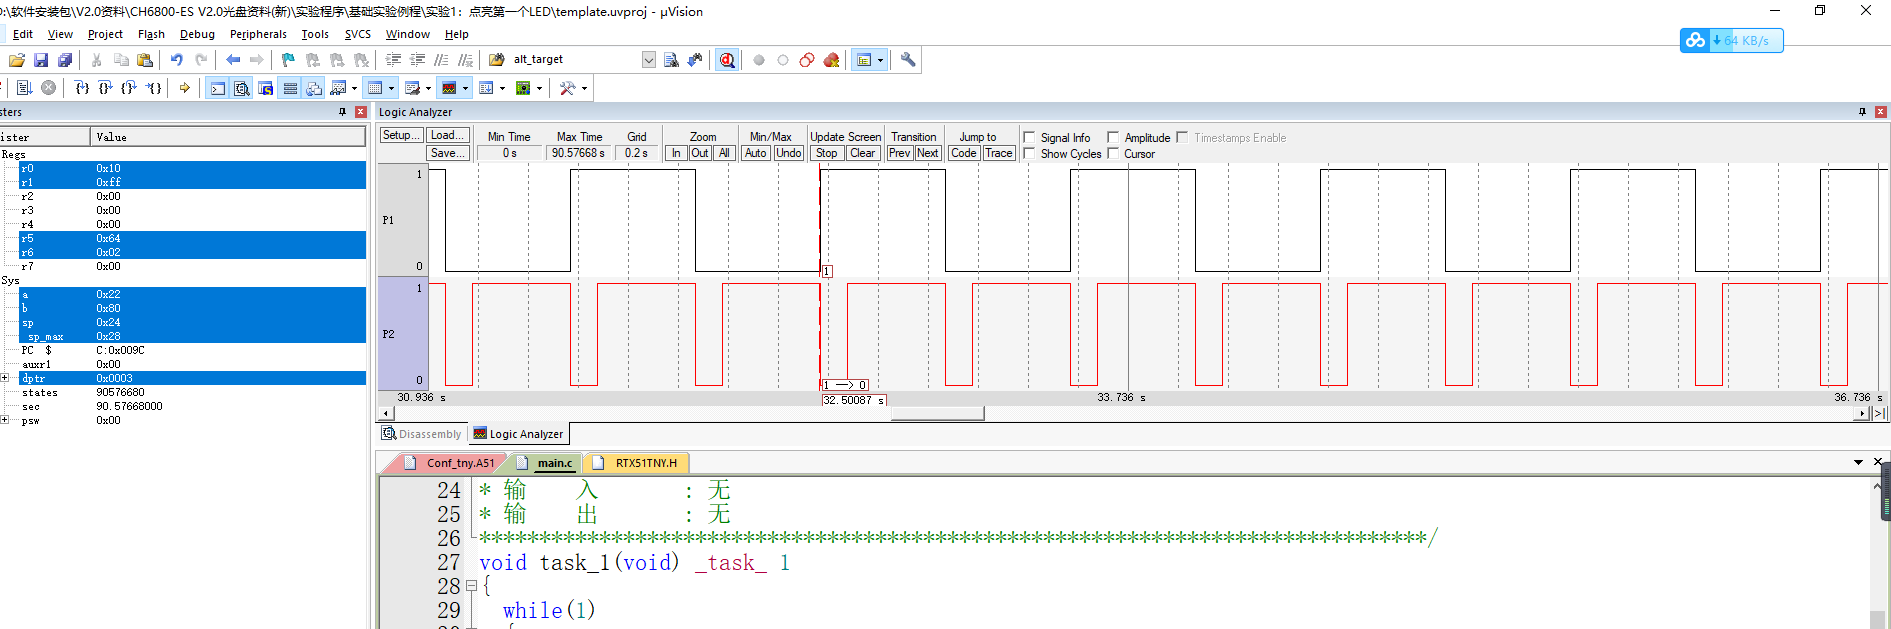Open the System Viewer dropdown arrow

click(x=539, y=88)
